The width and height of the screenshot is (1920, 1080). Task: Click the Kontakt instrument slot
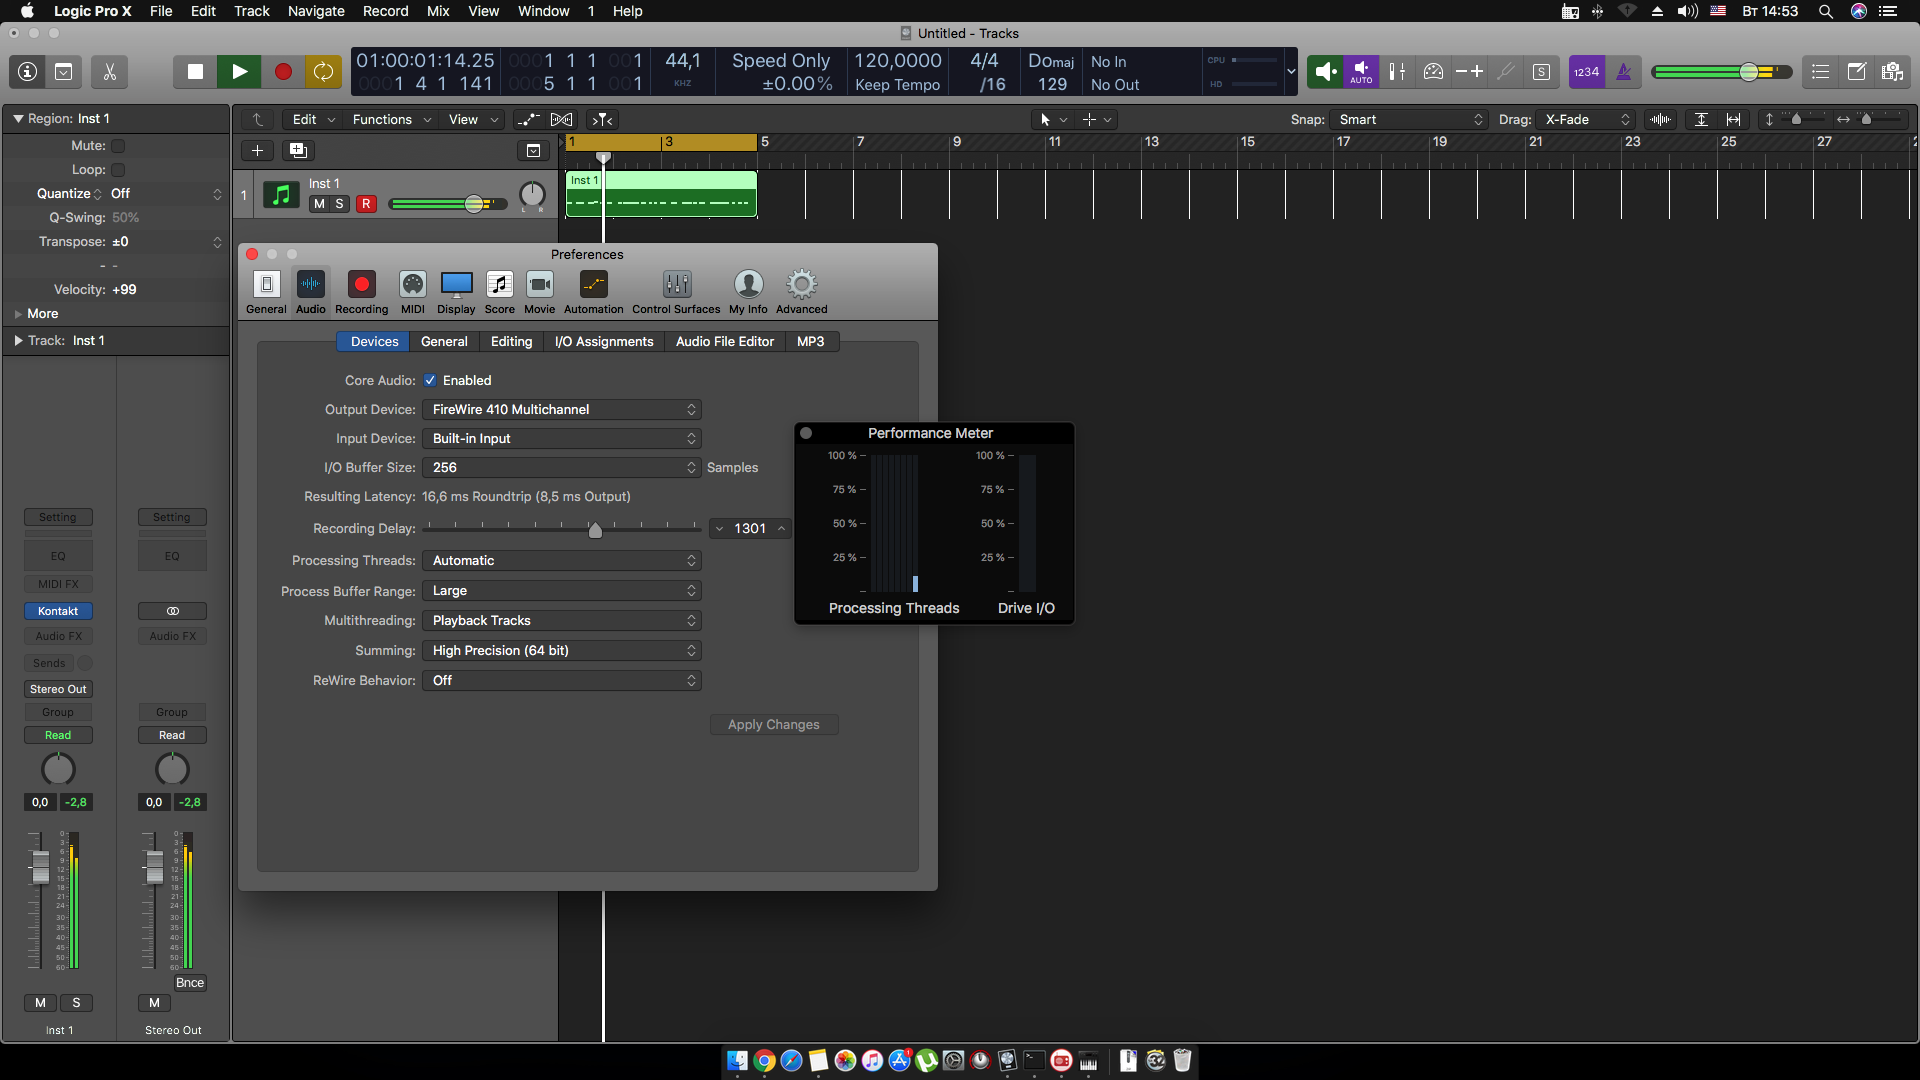pyautogui.click(x=58, y=611)
